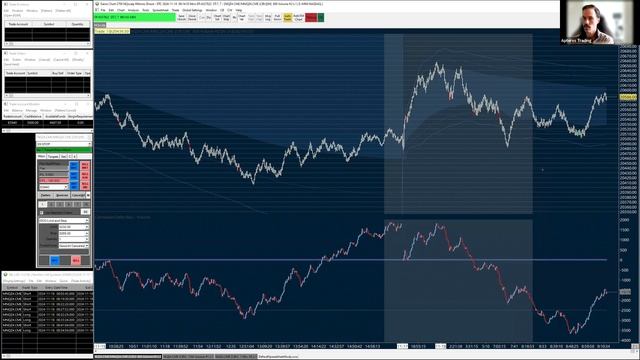Click the Cancel All button in the trade window

78,195
